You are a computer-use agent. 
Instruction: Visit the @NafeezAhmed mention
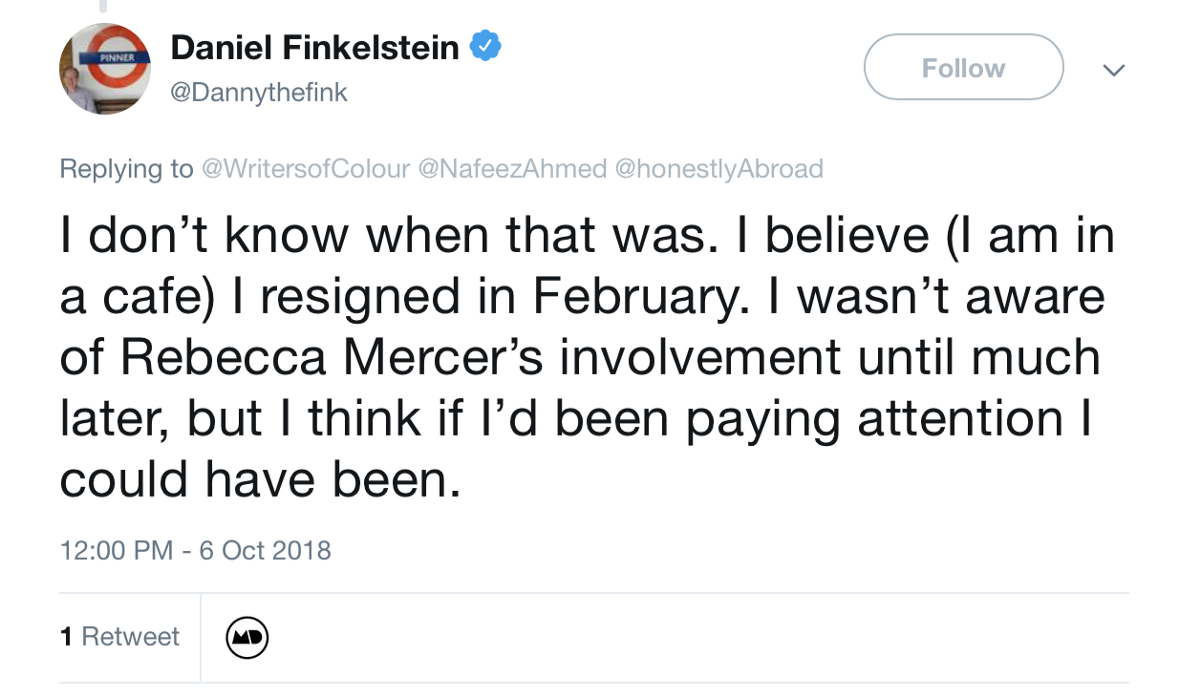[x=511, y=169]
